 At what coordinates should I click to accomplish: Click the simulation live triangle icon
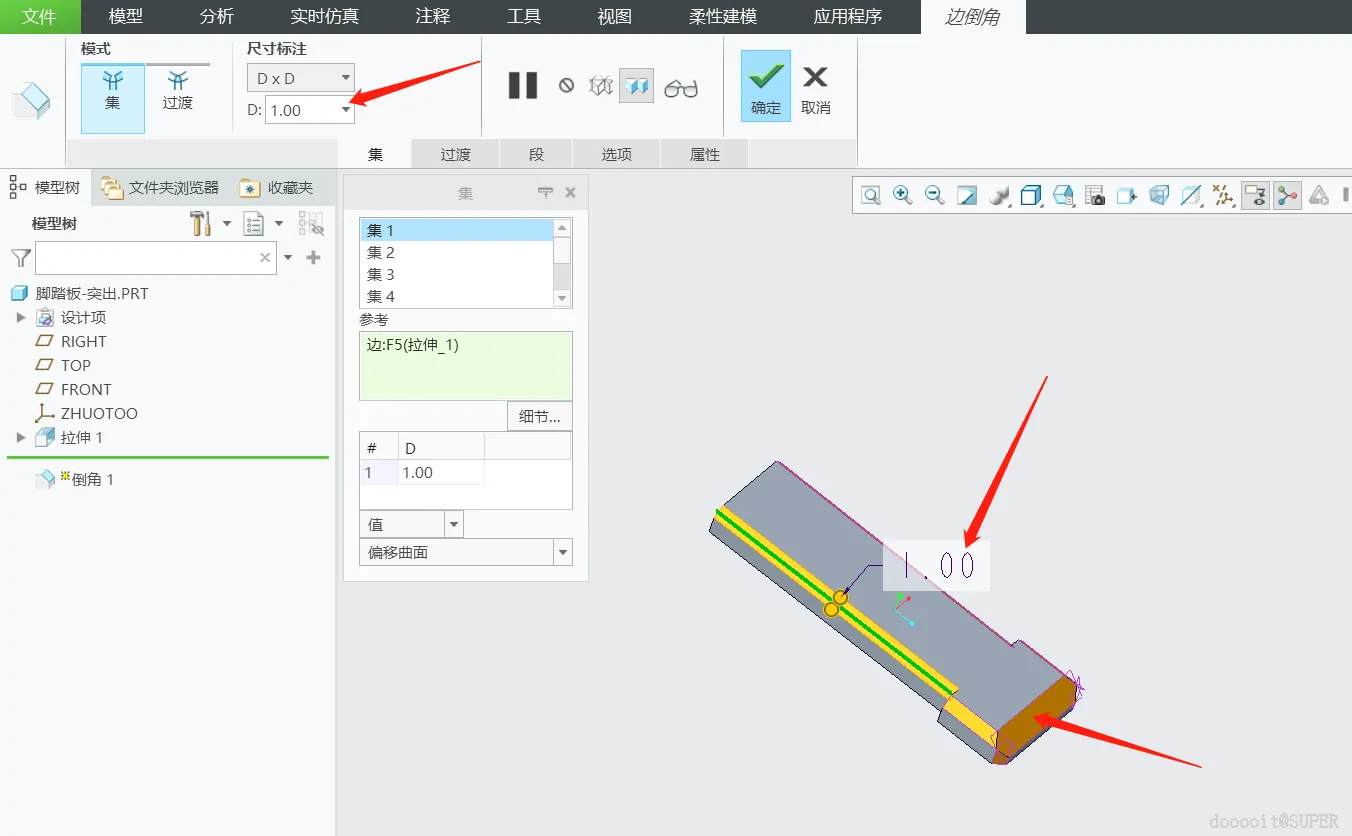(1319, 195)
